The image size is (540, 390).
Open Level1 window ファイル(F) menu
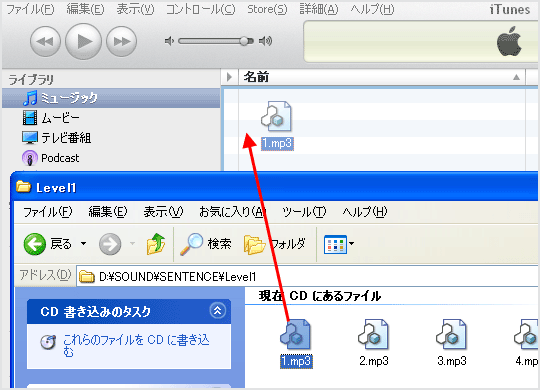[x=48, y=212]
